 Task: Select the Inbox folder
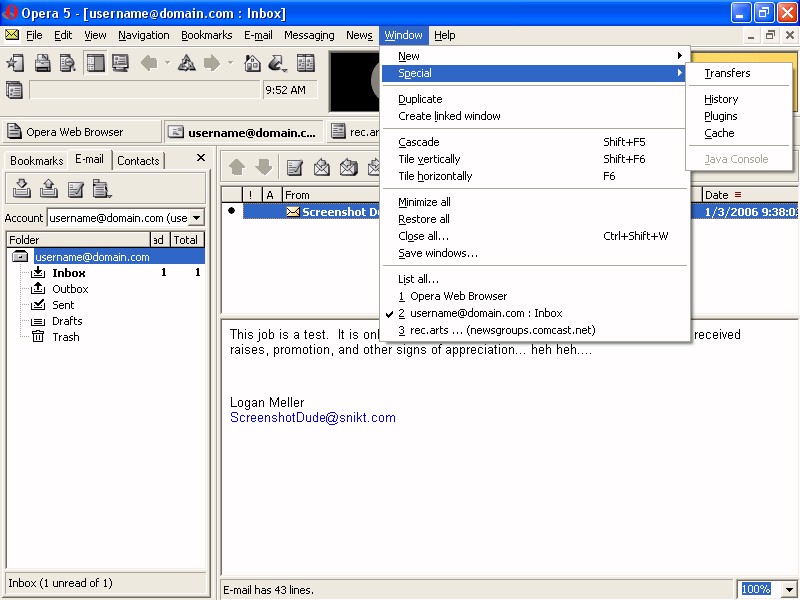69,273
